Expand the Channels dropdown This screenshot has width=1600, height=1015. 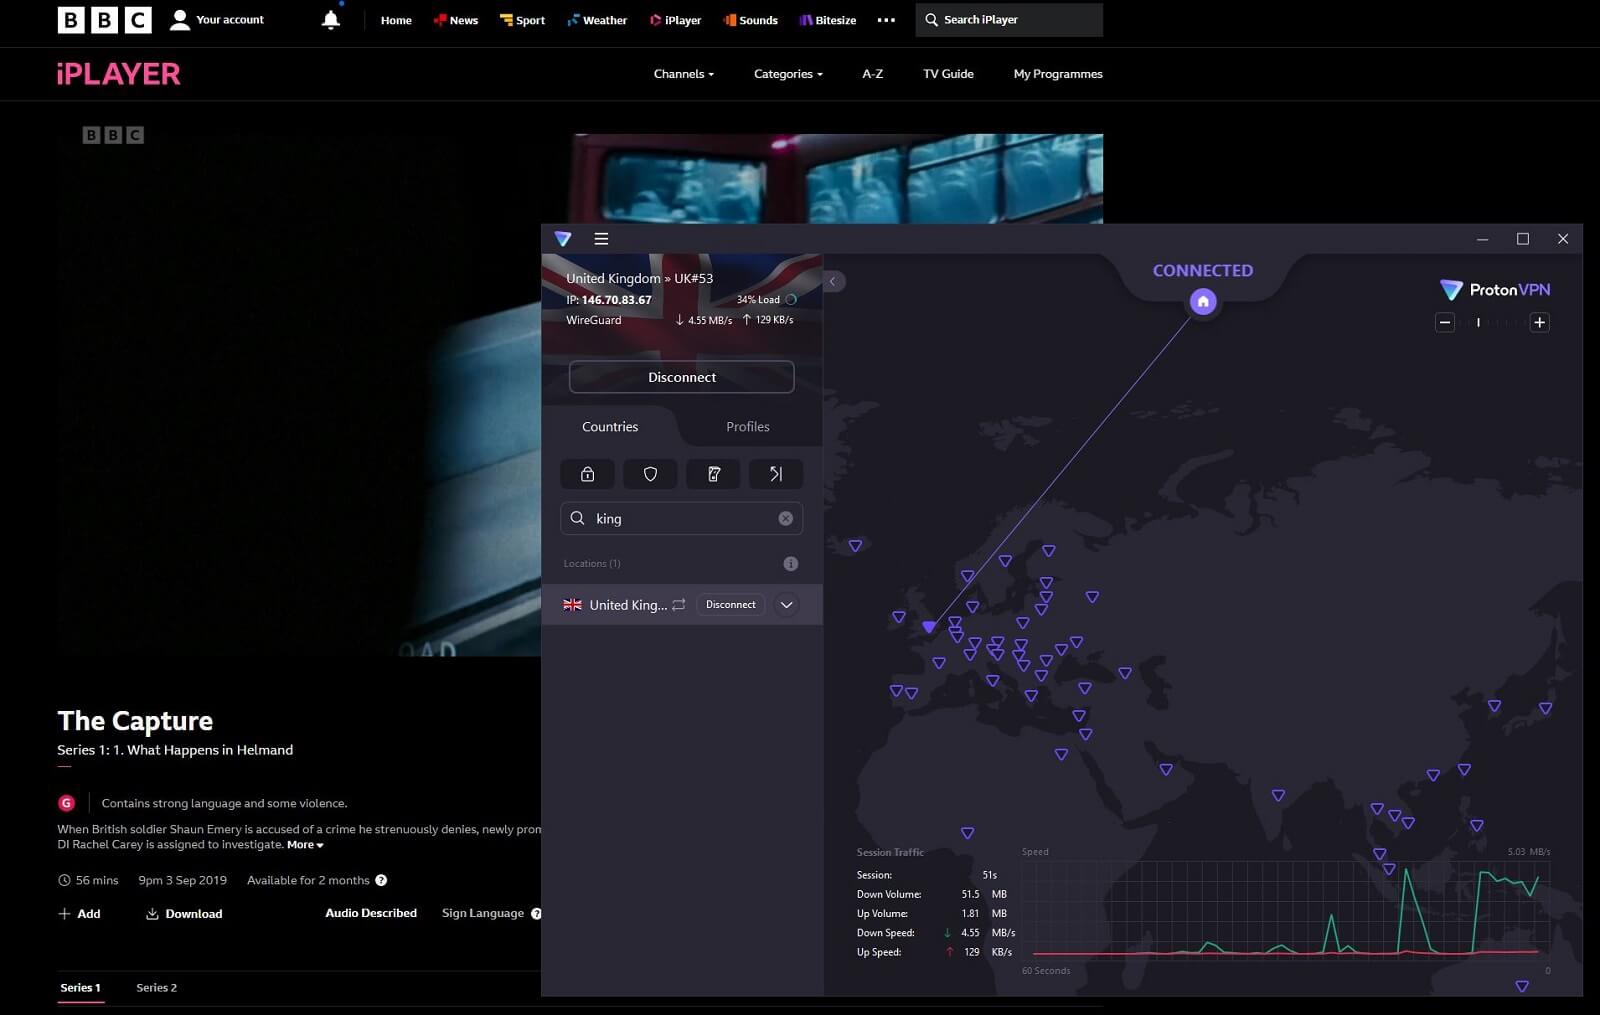click(684, 74)
